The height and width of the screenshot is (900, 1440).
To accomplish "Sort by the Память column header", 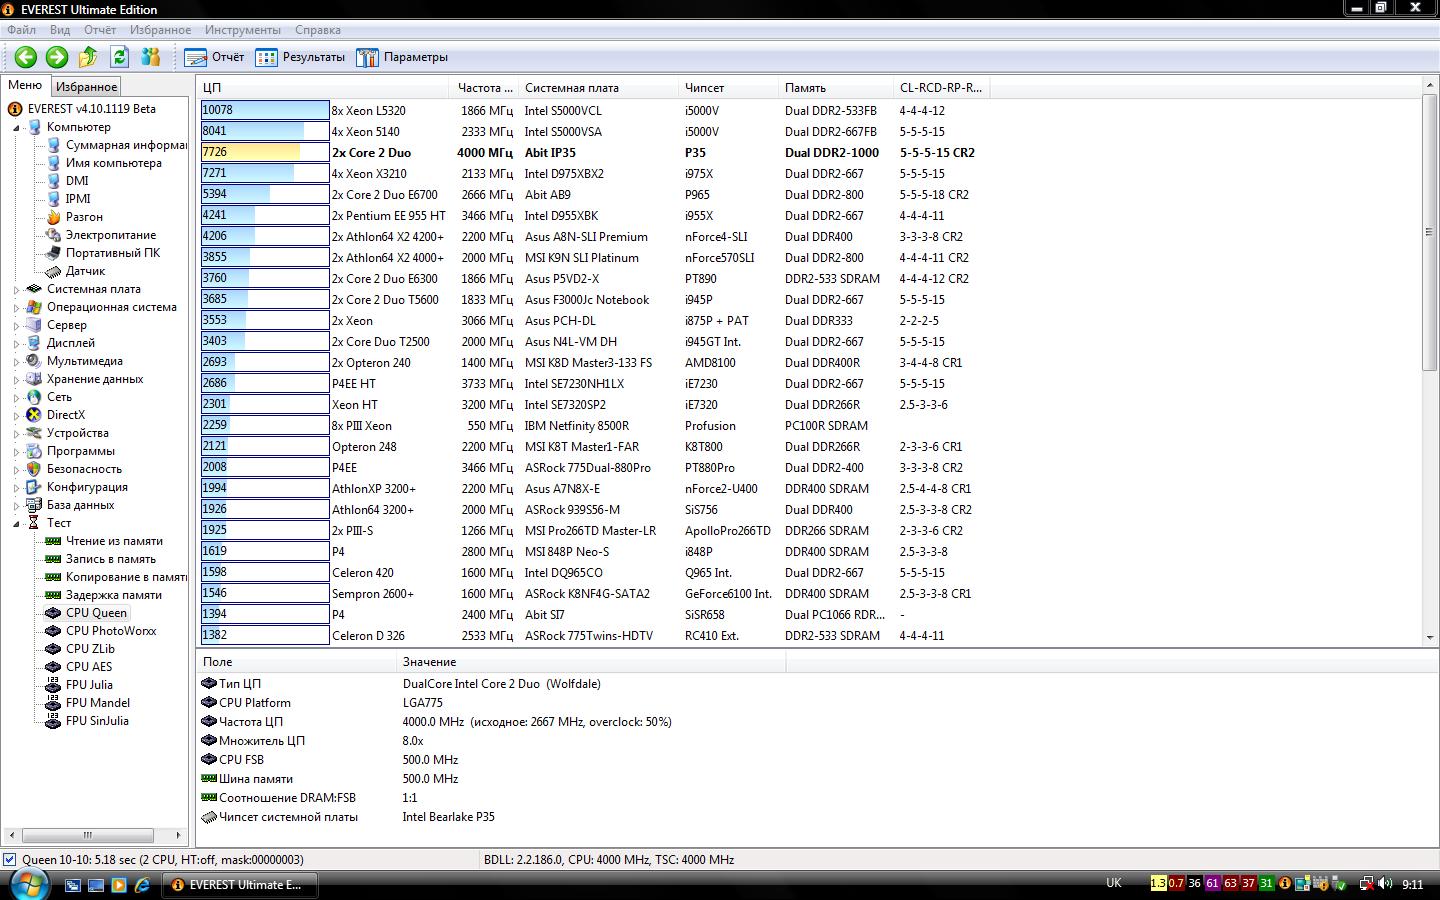I will pos(836,88).
